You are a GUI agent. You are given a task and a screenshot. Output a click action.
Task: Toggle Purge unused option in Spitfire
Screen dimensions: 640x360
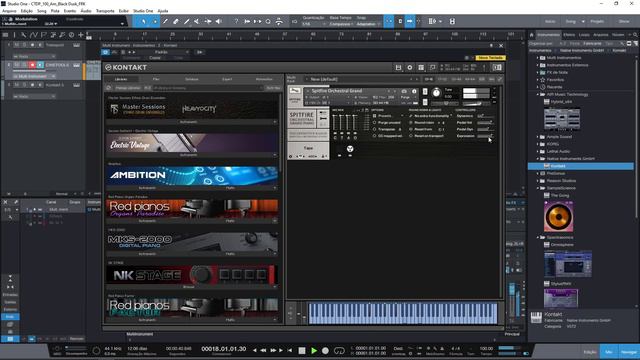click(375, 122)
